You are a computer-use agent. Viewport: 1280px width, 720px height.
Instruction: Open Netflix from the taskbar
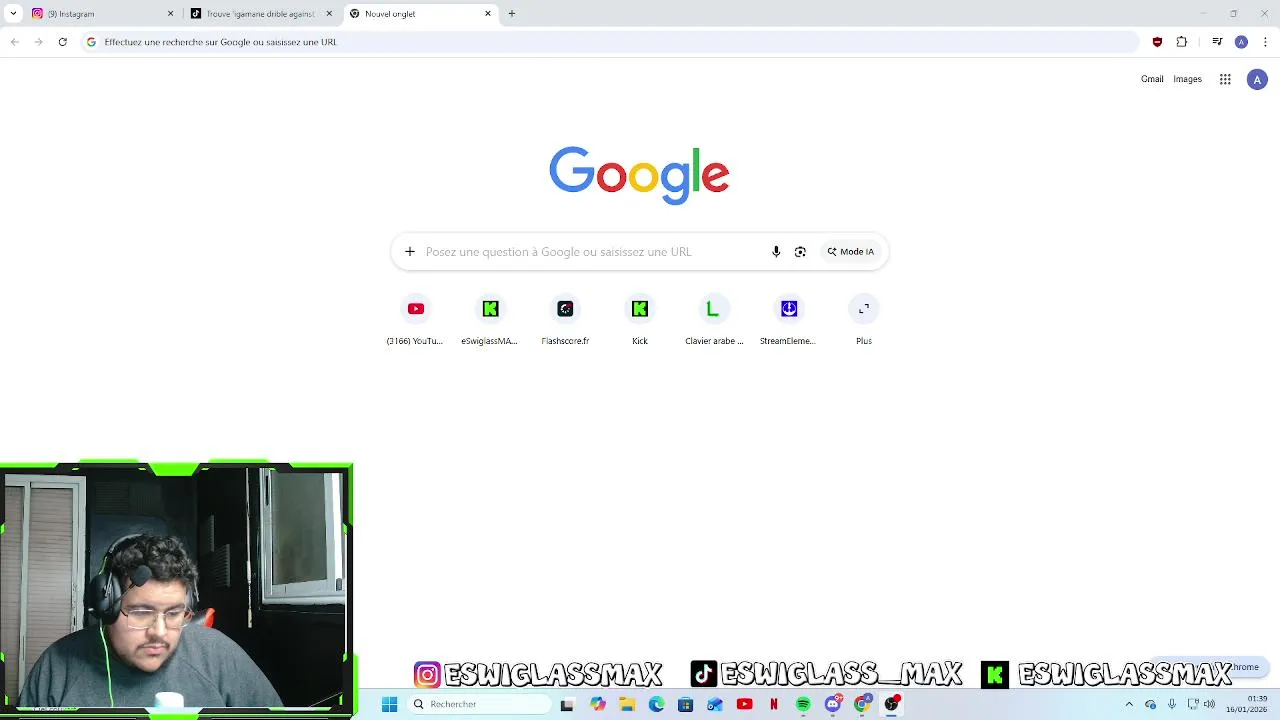tap(773, 704)
